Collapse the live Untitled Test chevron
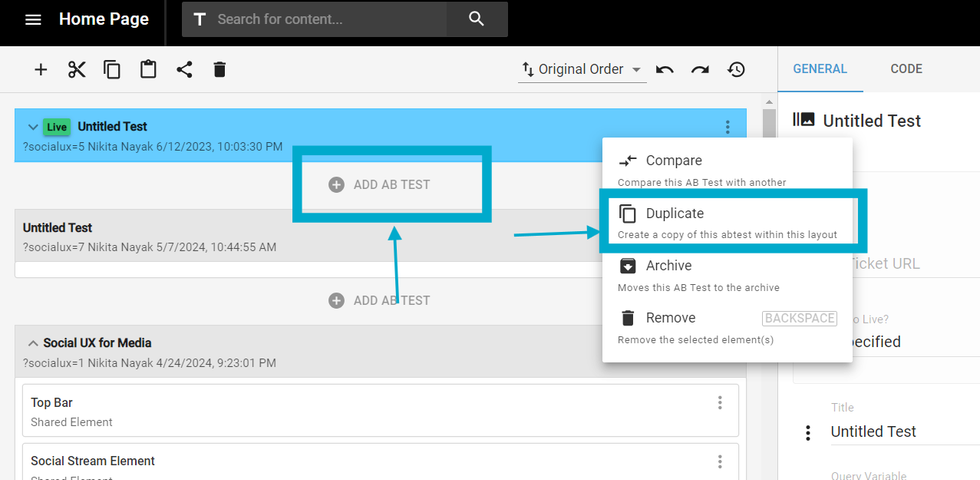The image size is (980, 480). pos(33,127)
